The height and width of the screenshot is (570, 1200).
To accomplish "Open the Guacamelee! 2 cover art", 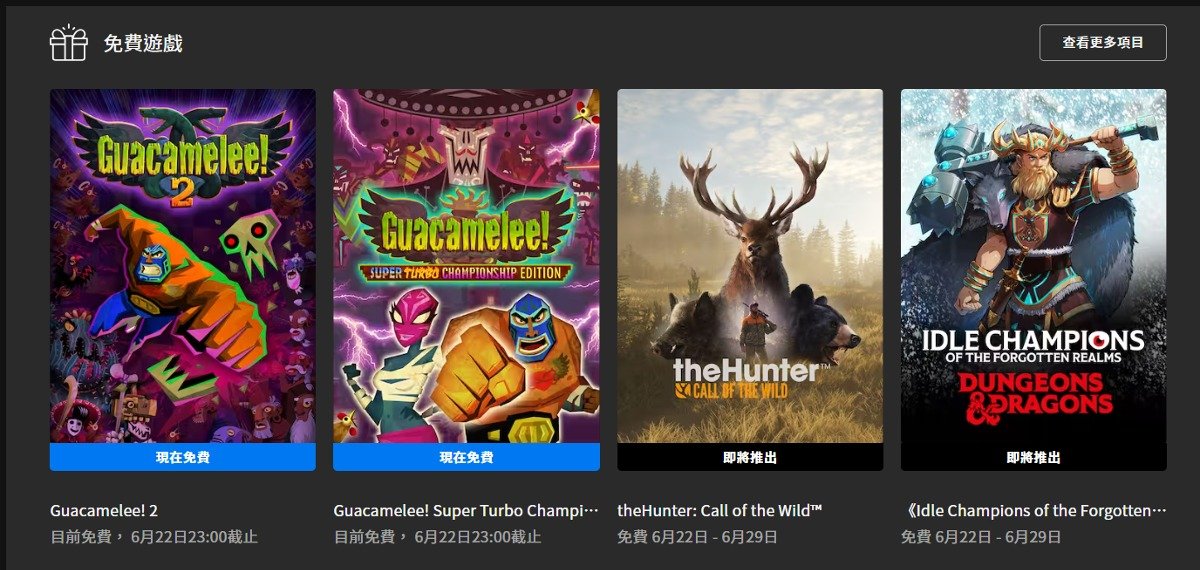I will coord(183,266).
